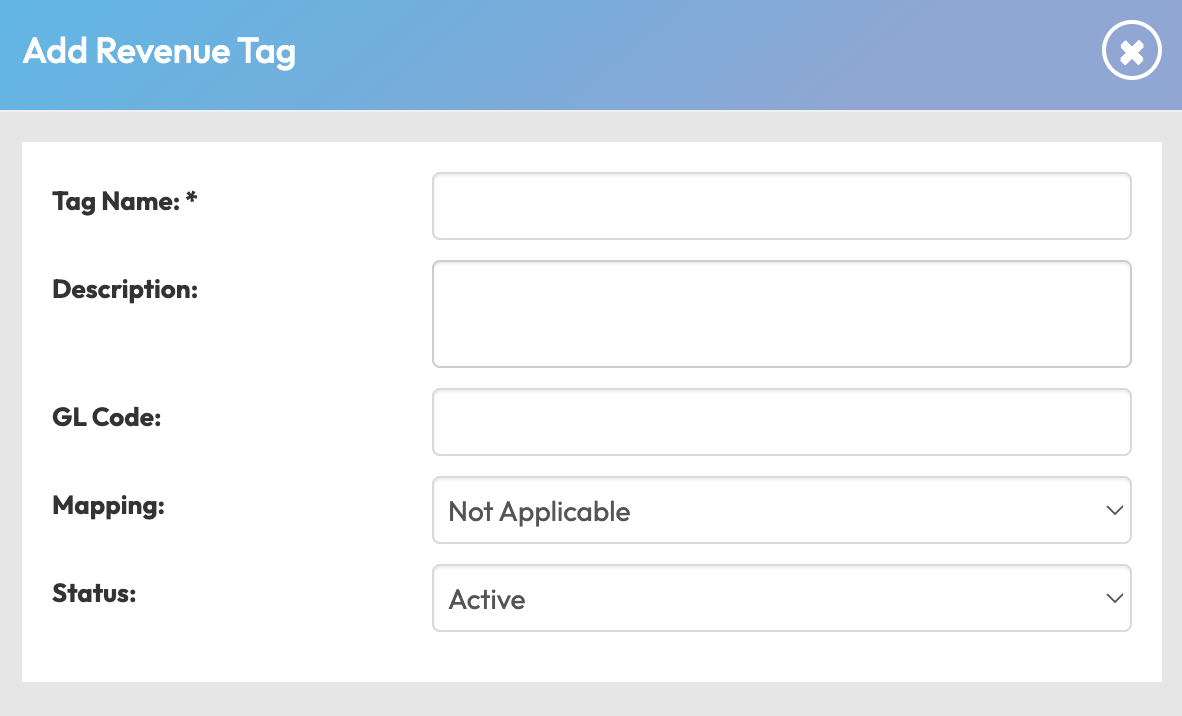Open the Mapping dropdown

pyautogui.click(x=781, y=510)
